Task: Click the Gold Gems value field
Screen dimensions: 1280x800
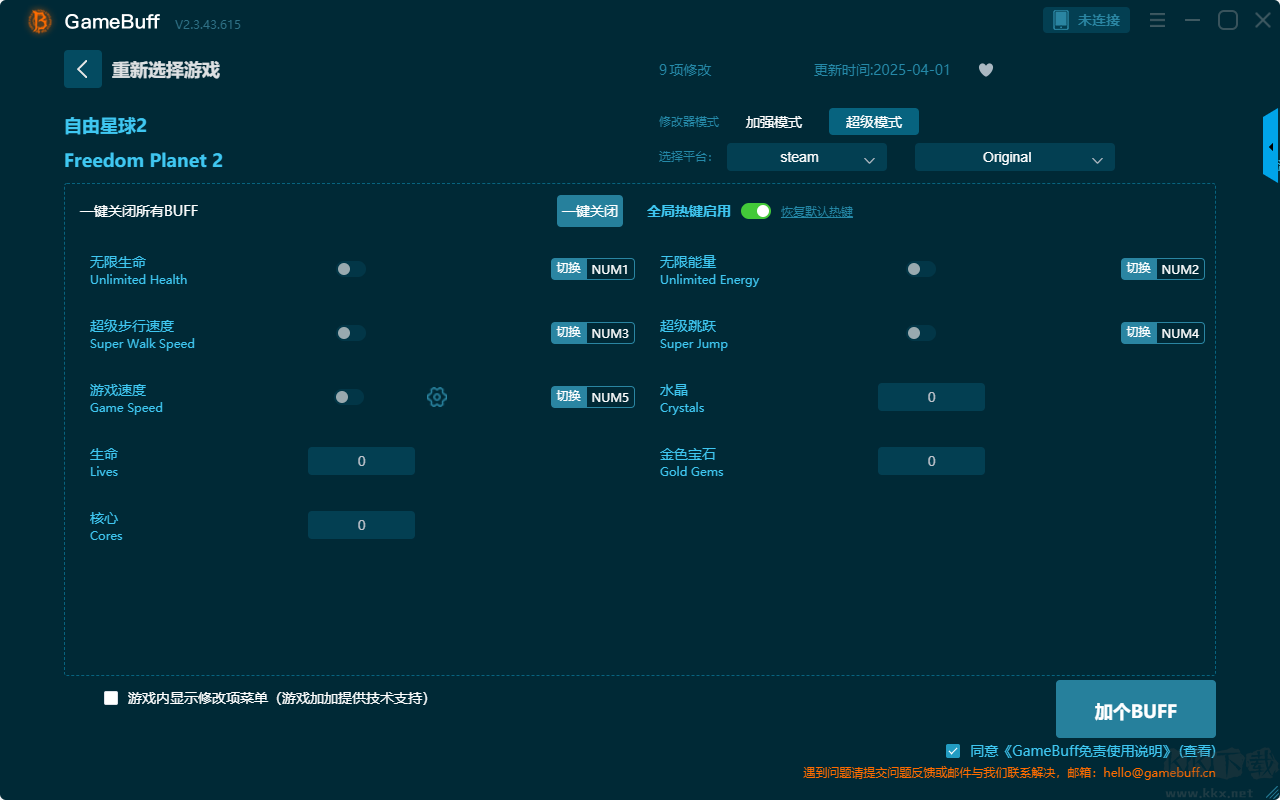Action: (931, 461)
